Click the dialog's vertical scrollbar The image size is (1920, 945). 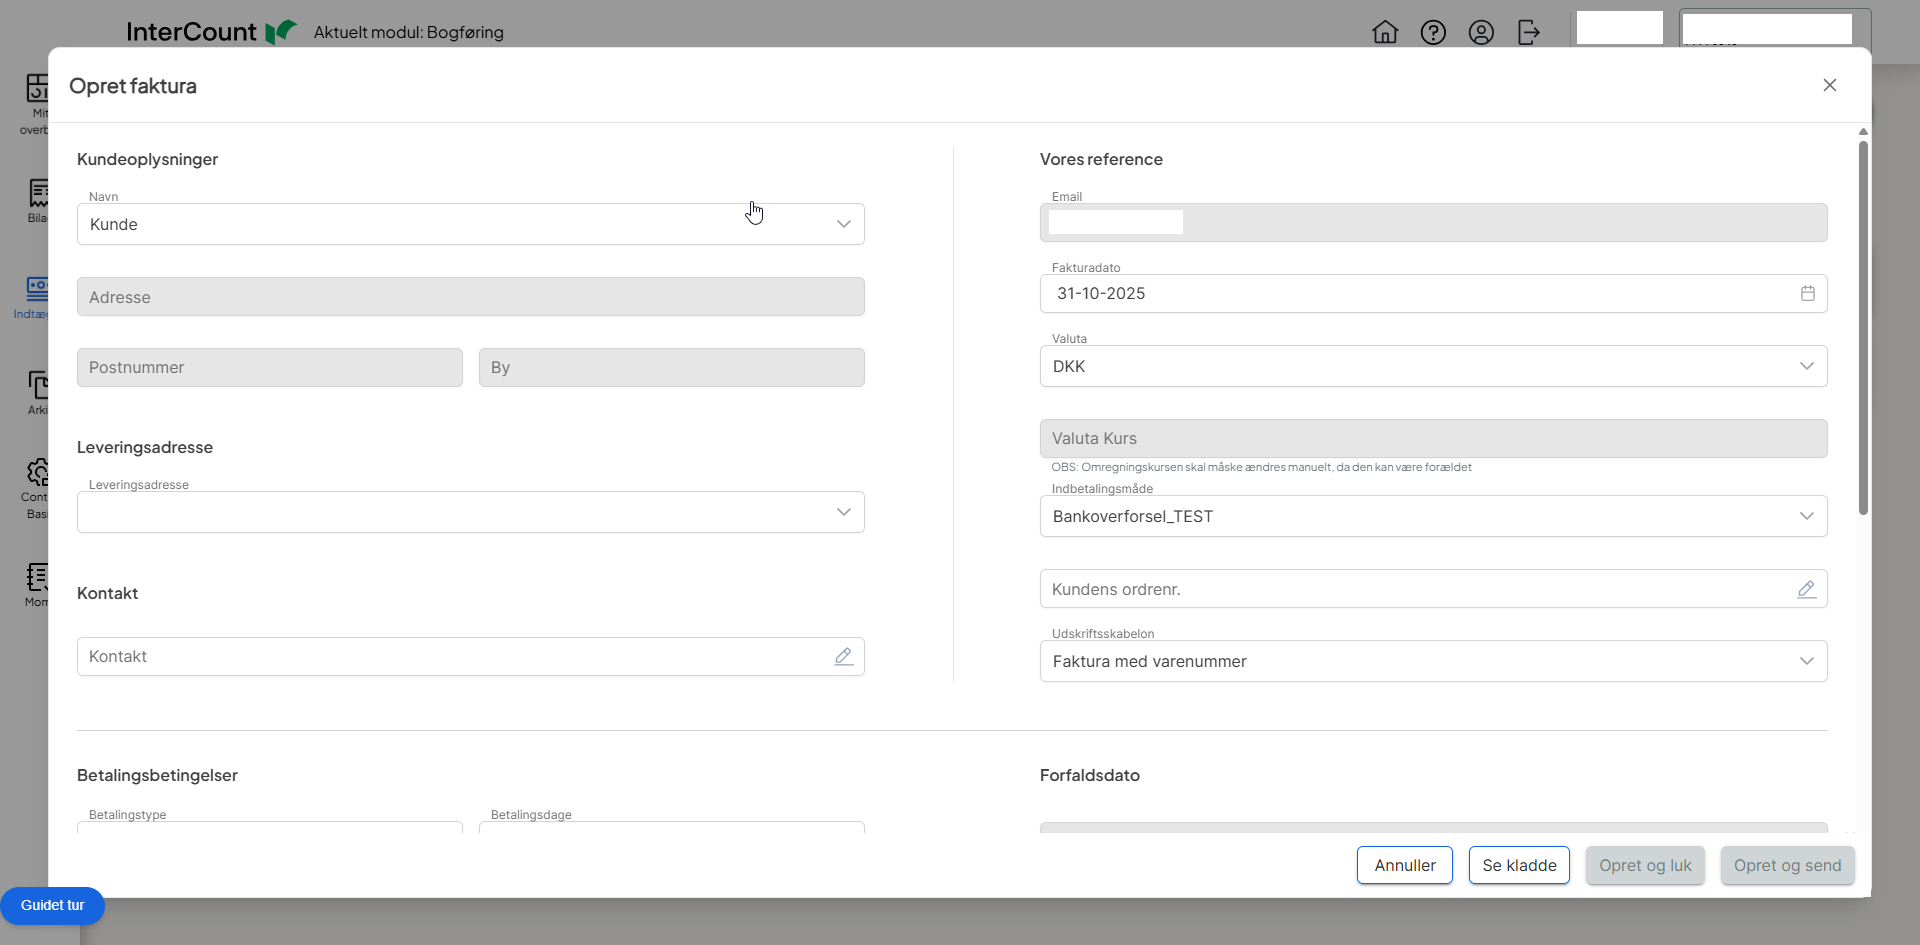pyautogui.click(x=1863, y=330)
